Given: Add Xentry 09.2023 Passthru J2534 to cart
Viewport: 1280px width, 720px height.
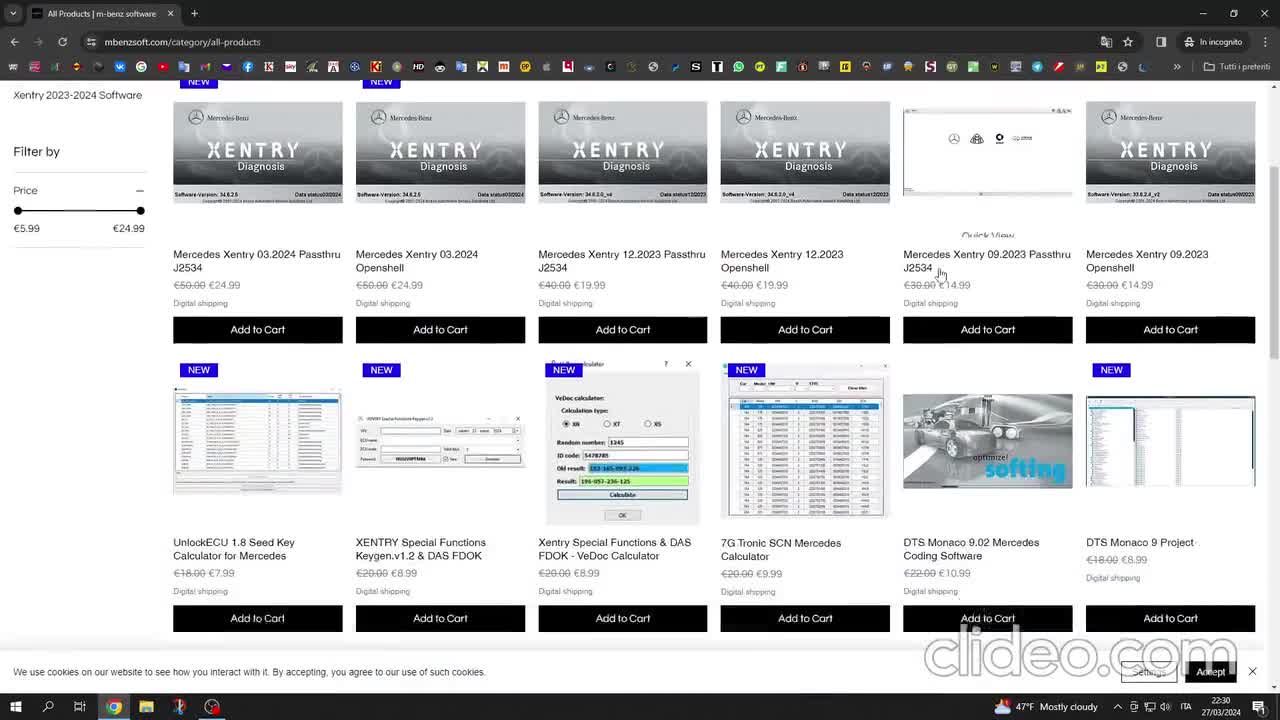Looking at the screenshot, I should [x=988, y=330].
